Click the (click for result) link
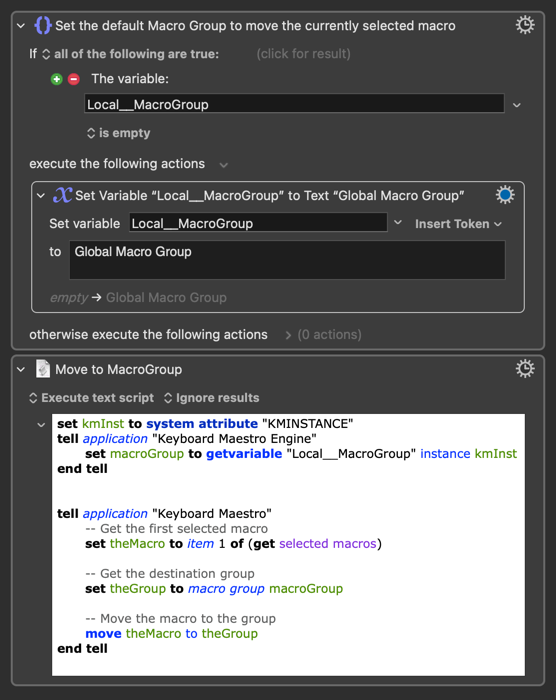Viewport: 556px width, 700px height. pyautogui.click(x=303, y=54)
